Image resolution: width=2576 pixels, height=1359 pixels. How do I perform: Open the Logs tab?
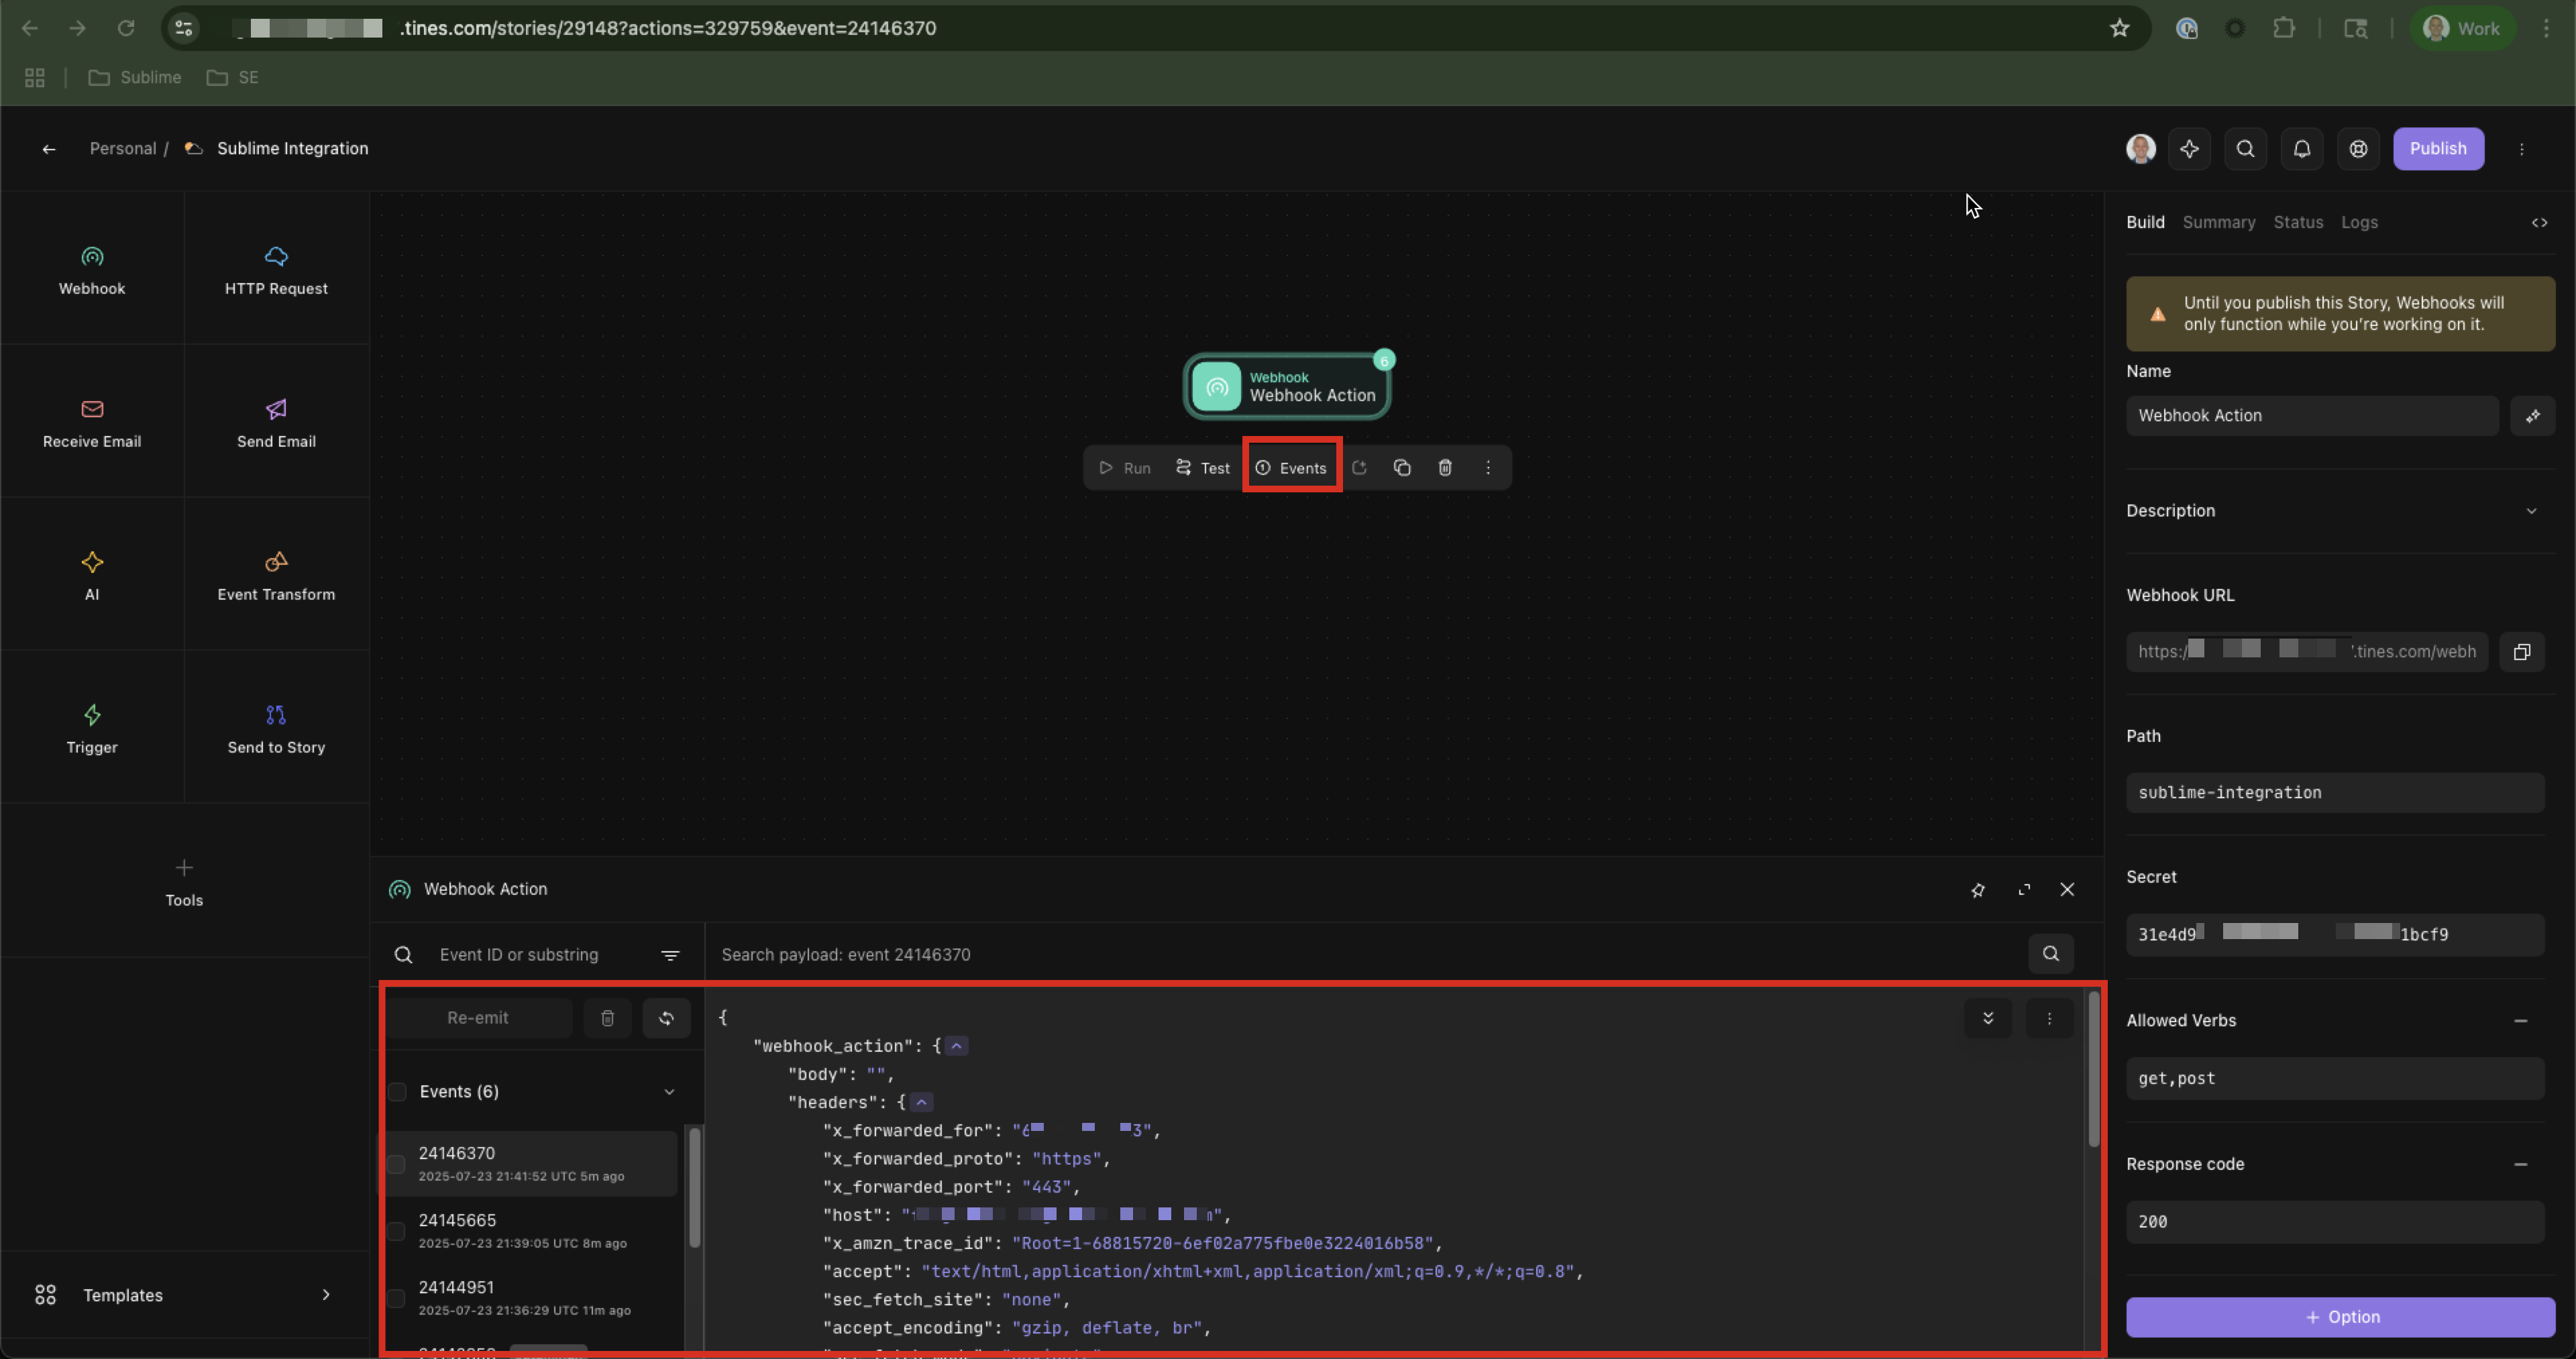pyautogui.click(x=2358, y=222)
